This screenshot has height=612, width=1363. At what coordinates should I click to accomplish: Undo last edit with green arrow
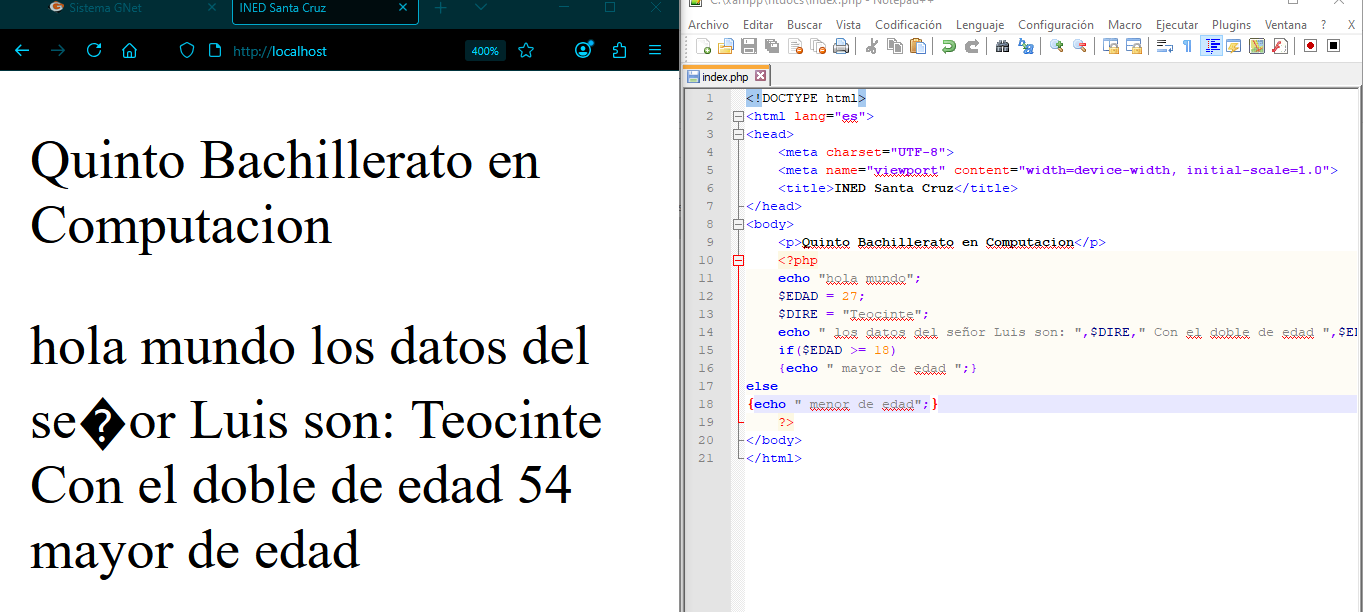pyautogui.click(x=948, y=46)
